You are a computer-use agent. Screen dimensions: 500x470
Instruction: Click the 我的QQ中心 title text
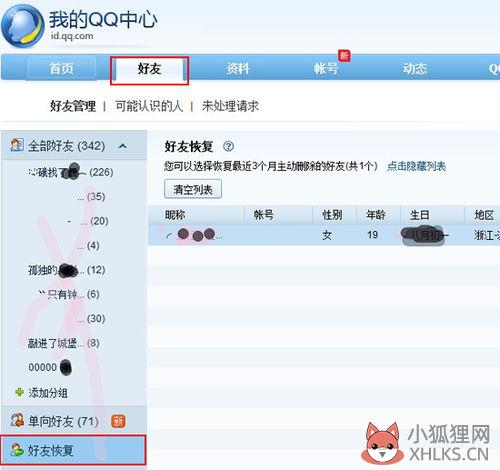click(103, 19)
